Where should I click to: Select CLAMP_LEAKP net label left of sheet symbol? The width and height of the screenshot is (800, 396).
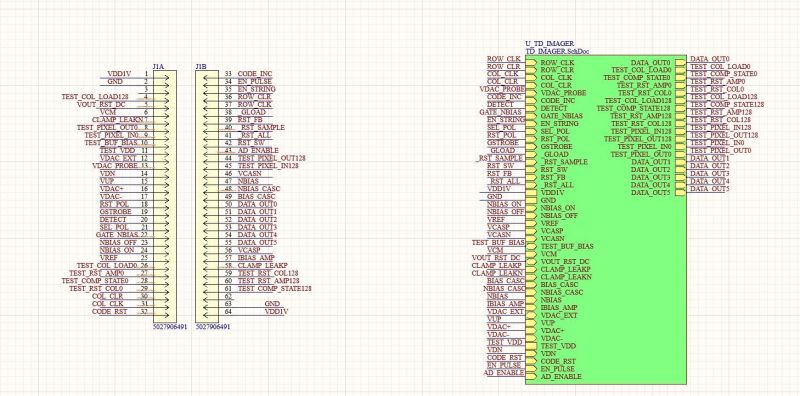tap(497, 265)
